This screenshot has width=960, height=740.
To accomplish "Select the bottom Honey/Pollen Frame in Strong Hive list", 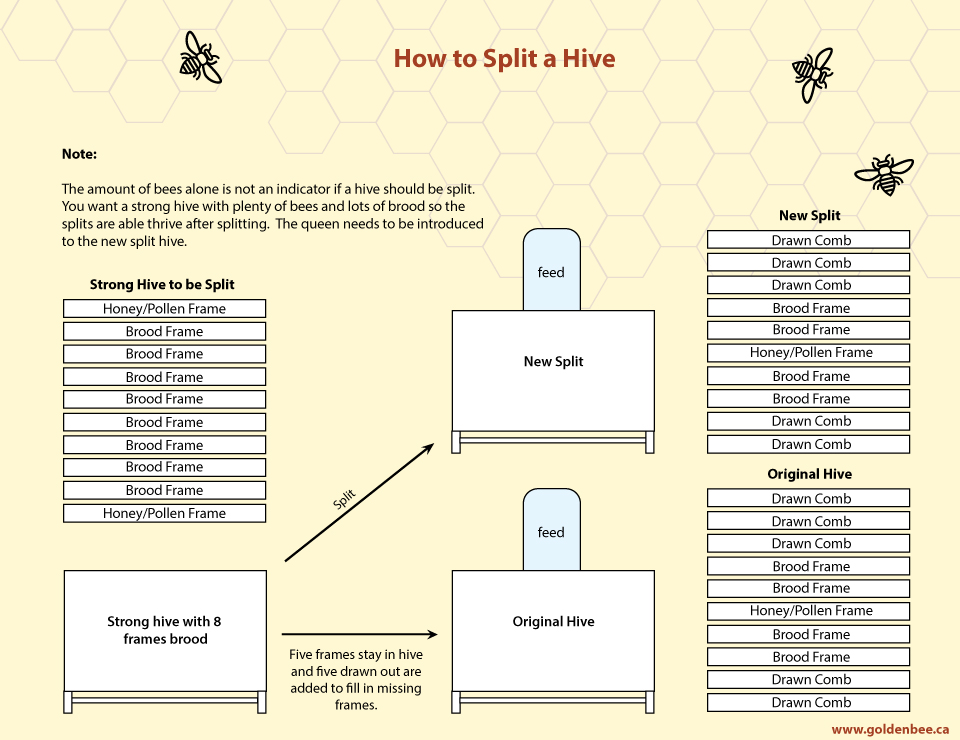I will (x=164, y=513).
